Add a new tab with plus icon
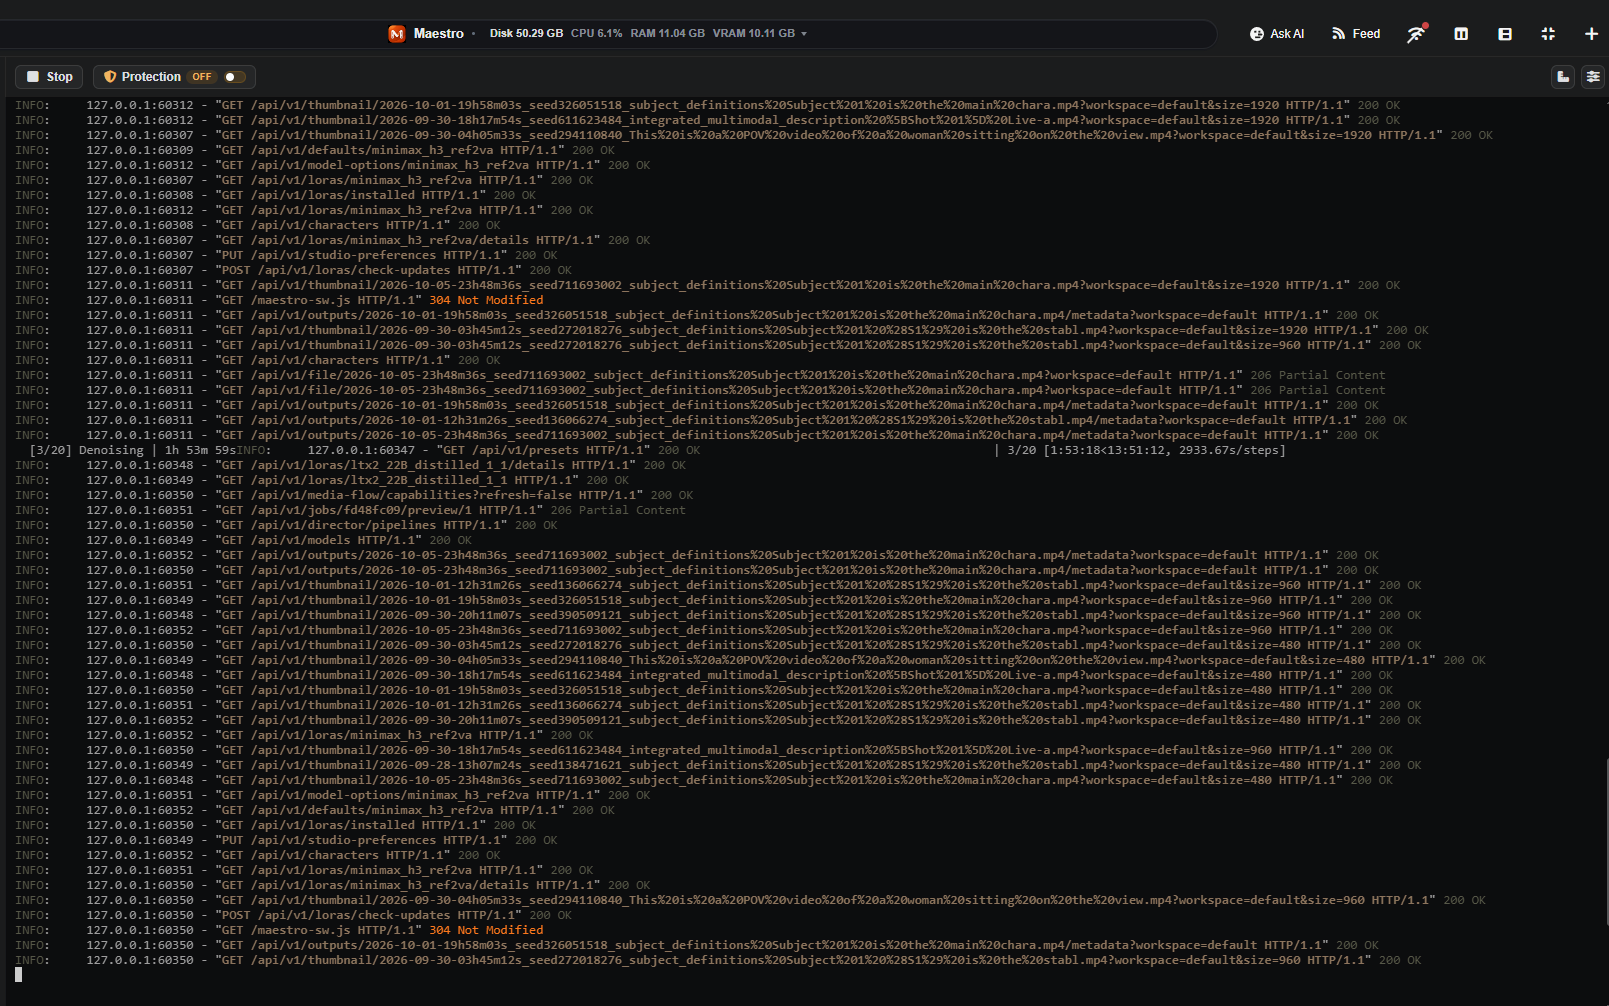This screenshot has height=1006, width=1609. coord(1591,34)
